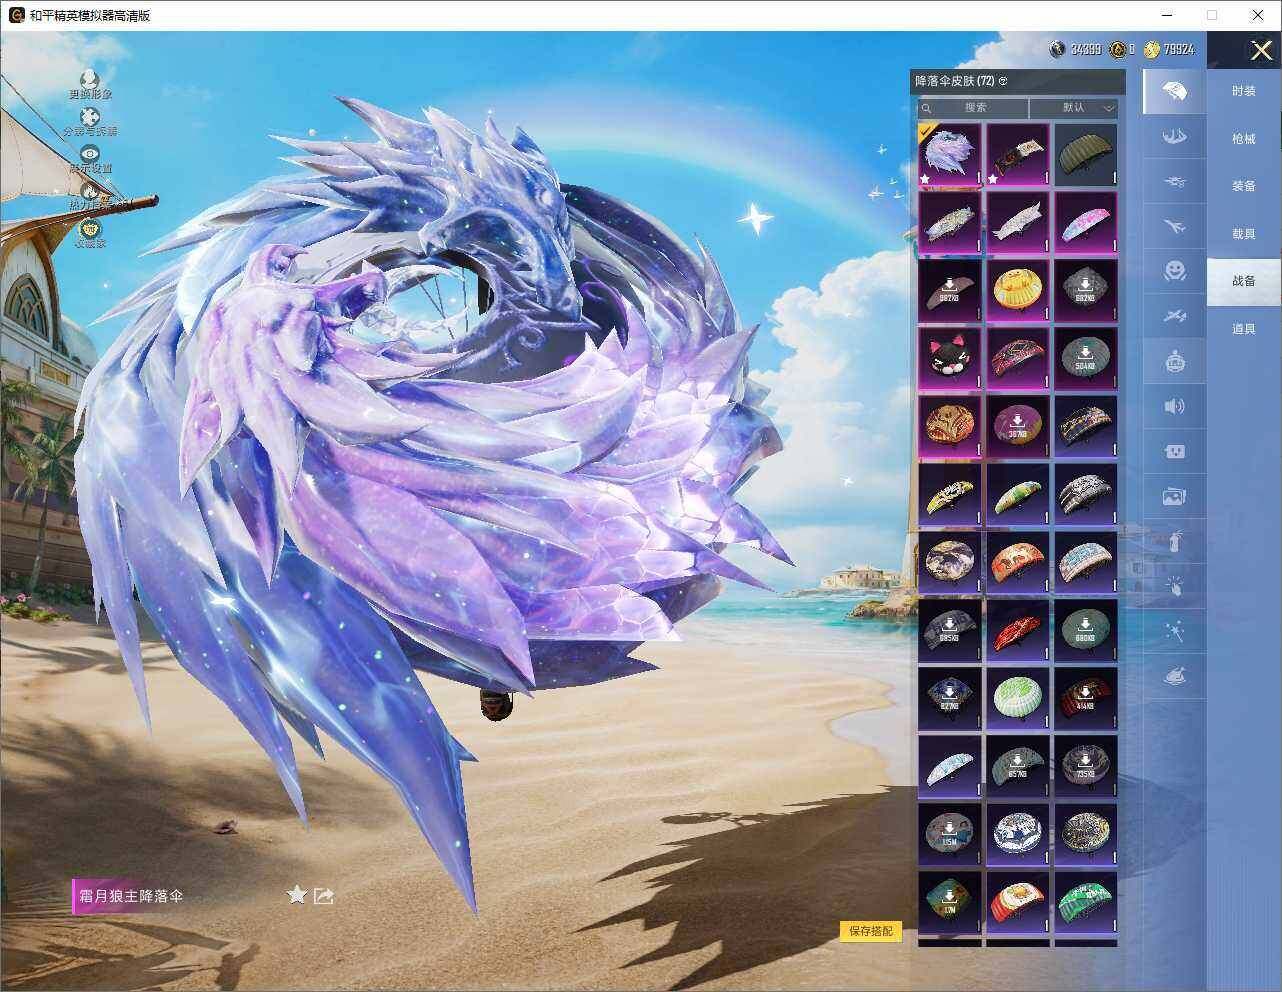Switch to the 载具 tab
The width and height of the screenshot is (1282, 992).
1243,234
